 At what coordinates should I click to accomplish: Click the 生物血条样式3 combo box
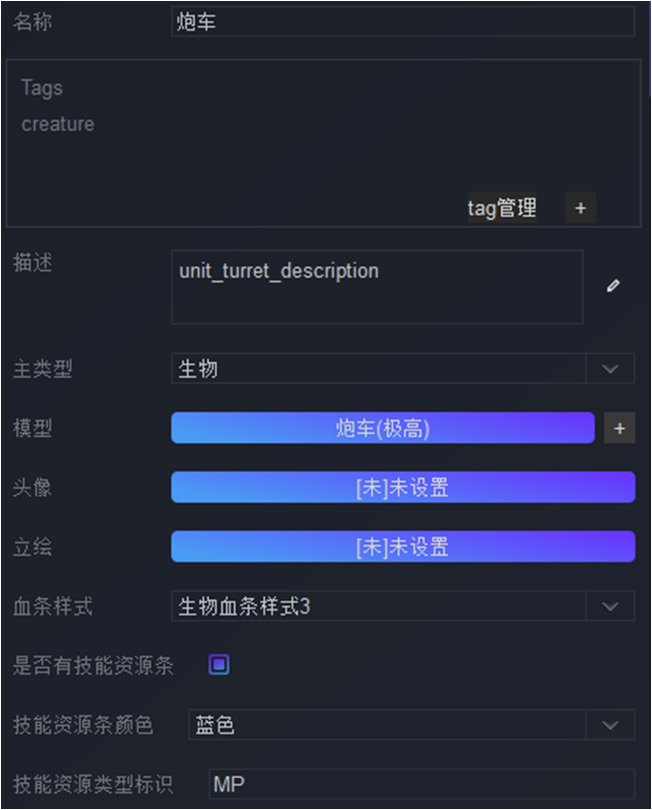point(379,606)
